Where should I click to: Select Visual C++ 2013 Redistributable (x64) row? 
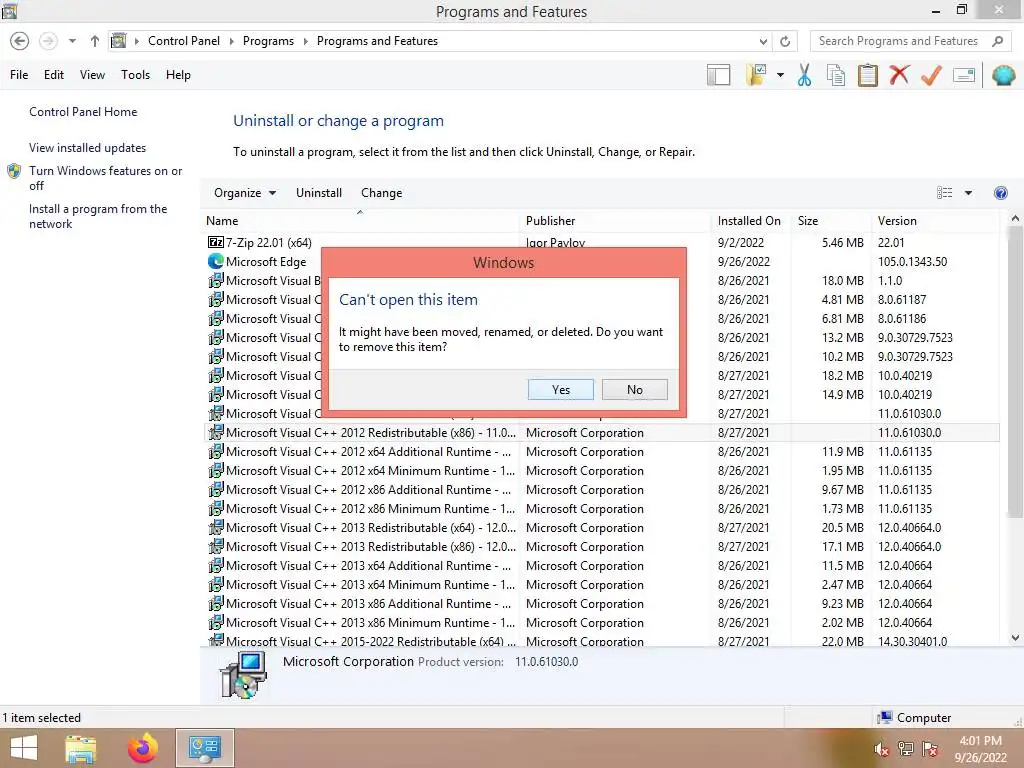coord(603,528)
